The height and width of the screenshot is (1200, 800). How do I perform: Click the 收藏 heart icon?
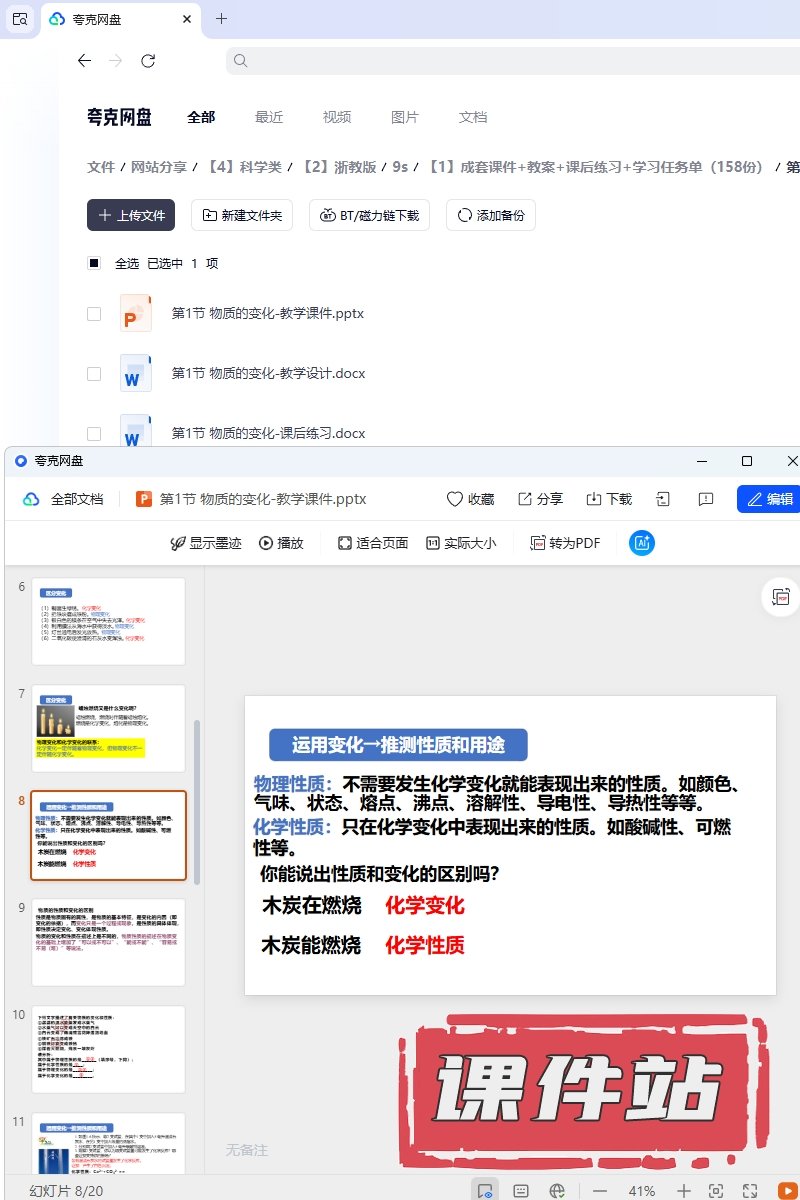tap(470, 499)
